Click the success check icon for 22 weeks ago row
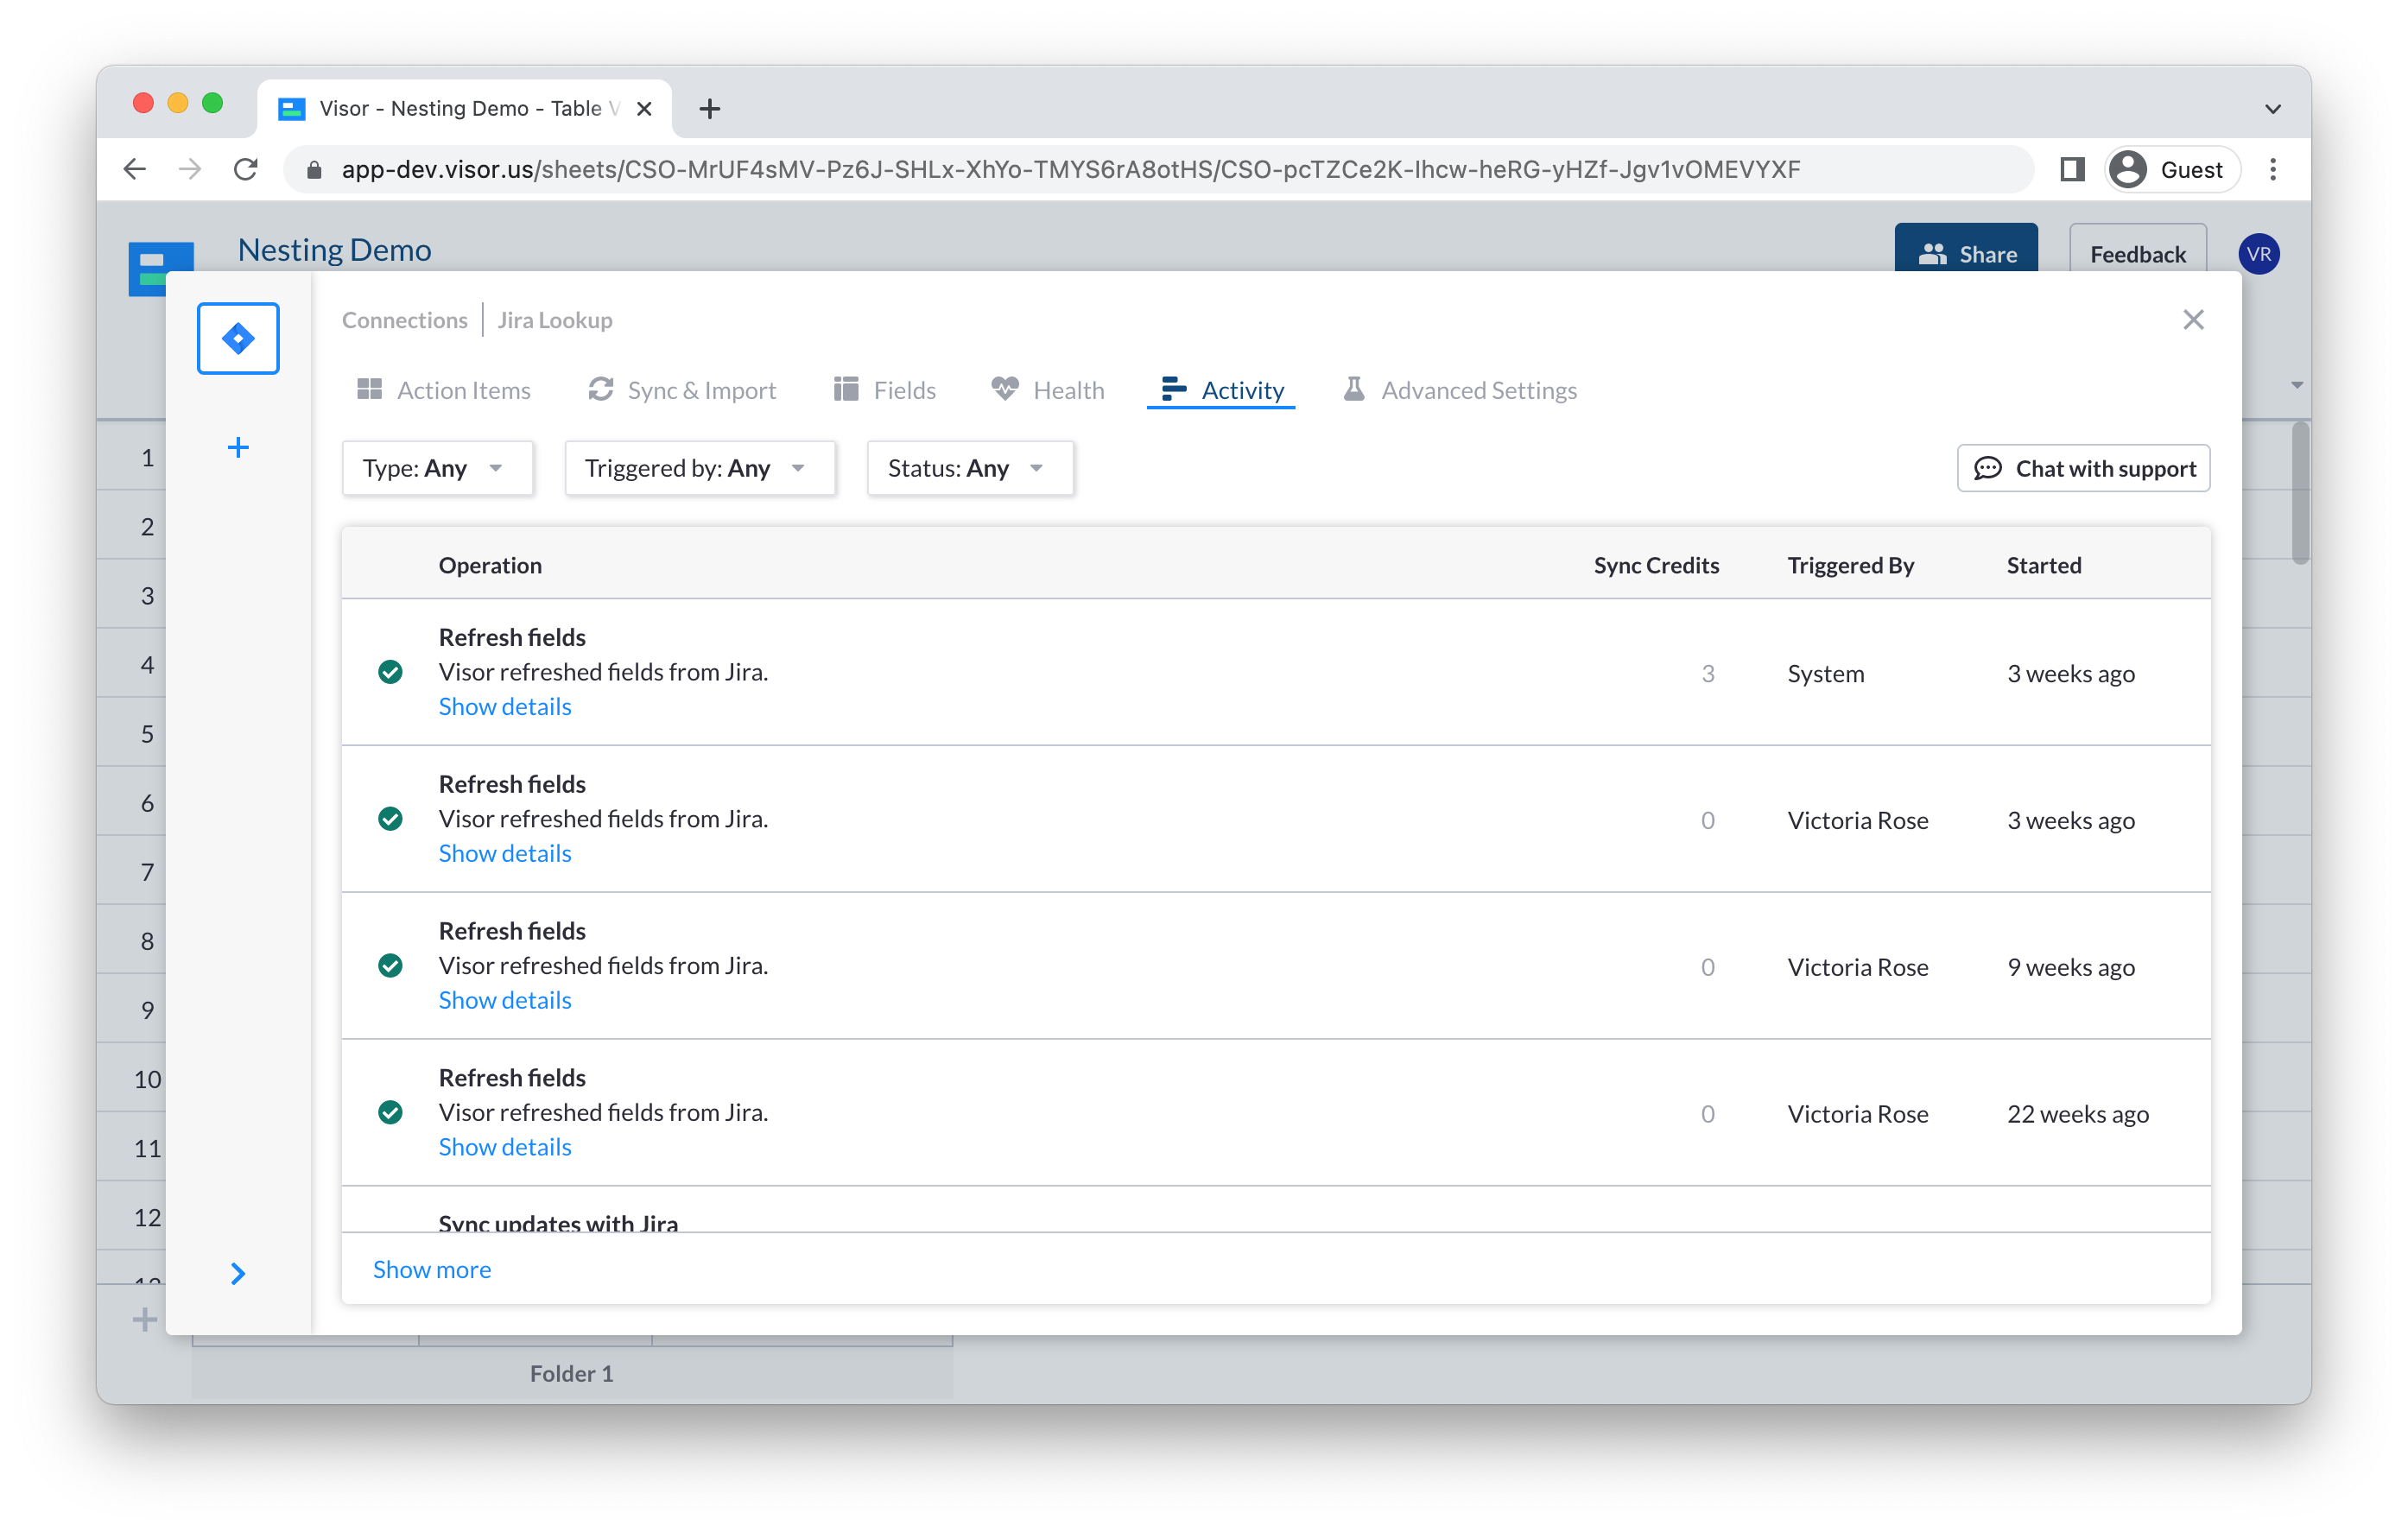The height and width of the screenshot is (1532, 2408). 390,1113
